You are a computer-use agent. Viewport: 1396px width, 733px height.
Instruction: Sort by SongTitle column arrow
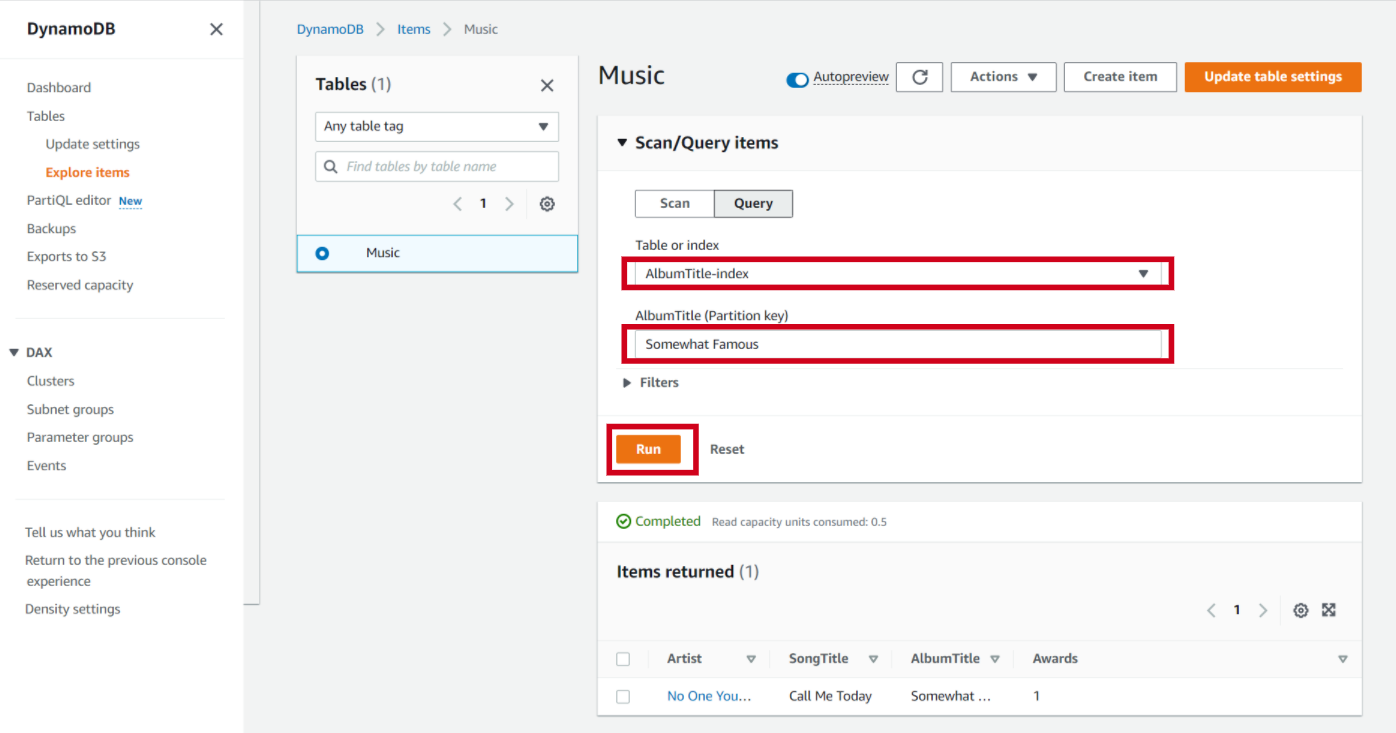coord(873,659)
